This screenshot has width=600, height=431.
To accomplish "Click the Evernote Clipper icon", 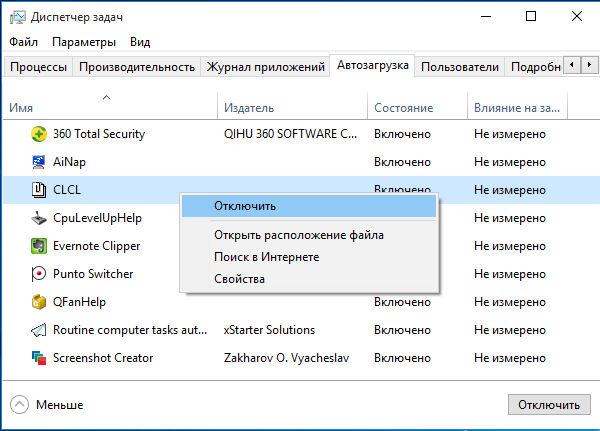I will [39, 245].
